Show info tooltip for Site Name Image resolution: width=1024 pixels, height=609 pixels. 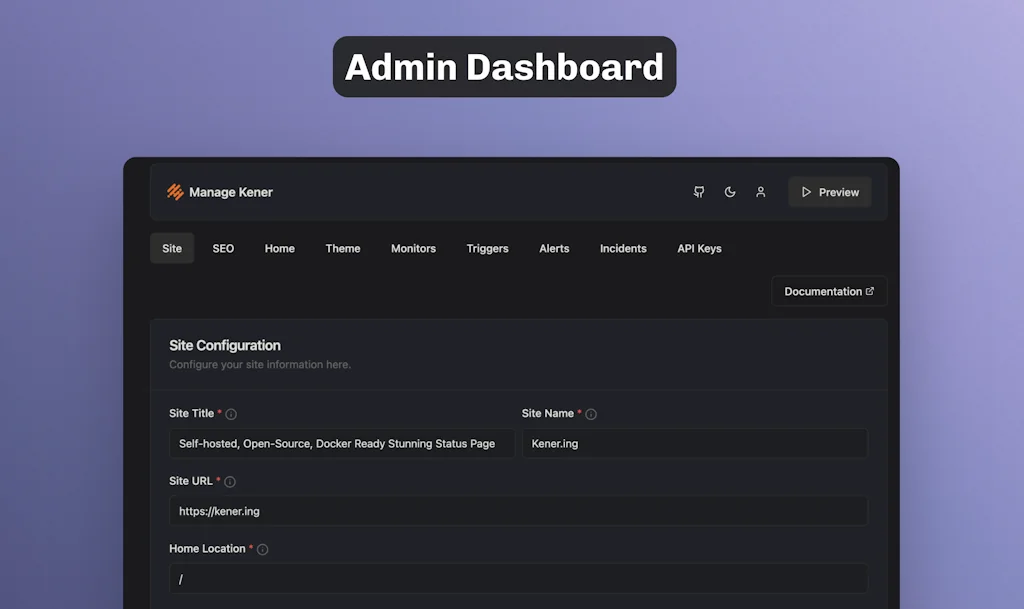tap(591, 414)
